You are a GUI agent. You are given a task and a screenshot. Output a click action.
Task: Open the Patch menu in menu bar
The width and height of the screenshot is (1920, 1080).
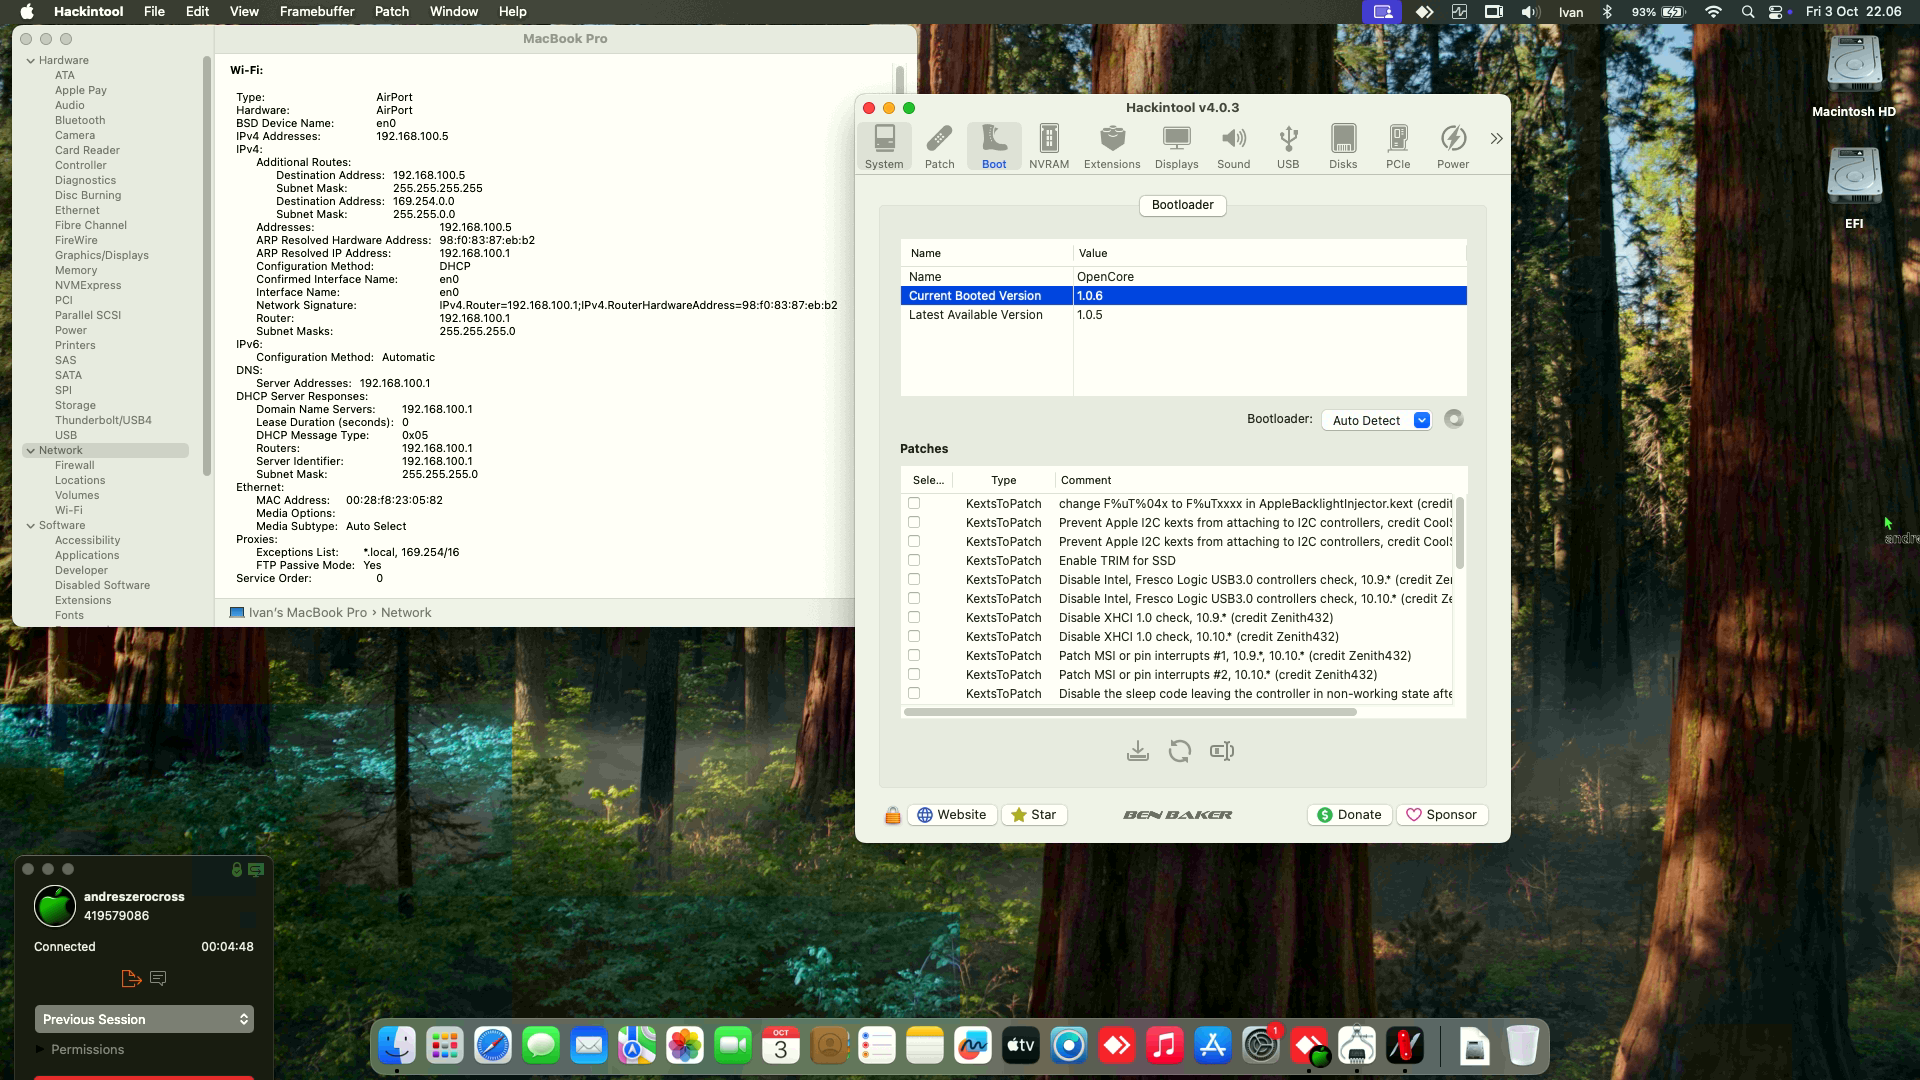coord(392,12)
